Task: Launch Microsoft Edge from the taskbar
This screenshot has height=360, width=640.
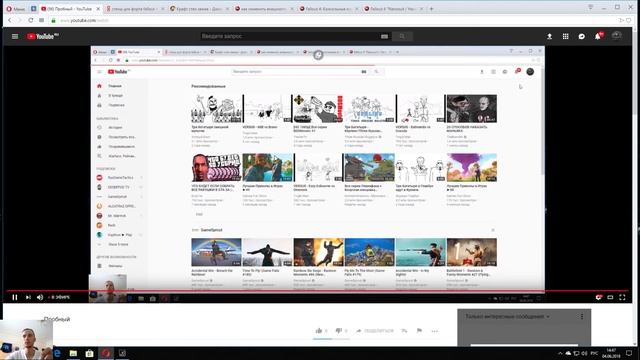Action: coord(57,353)
